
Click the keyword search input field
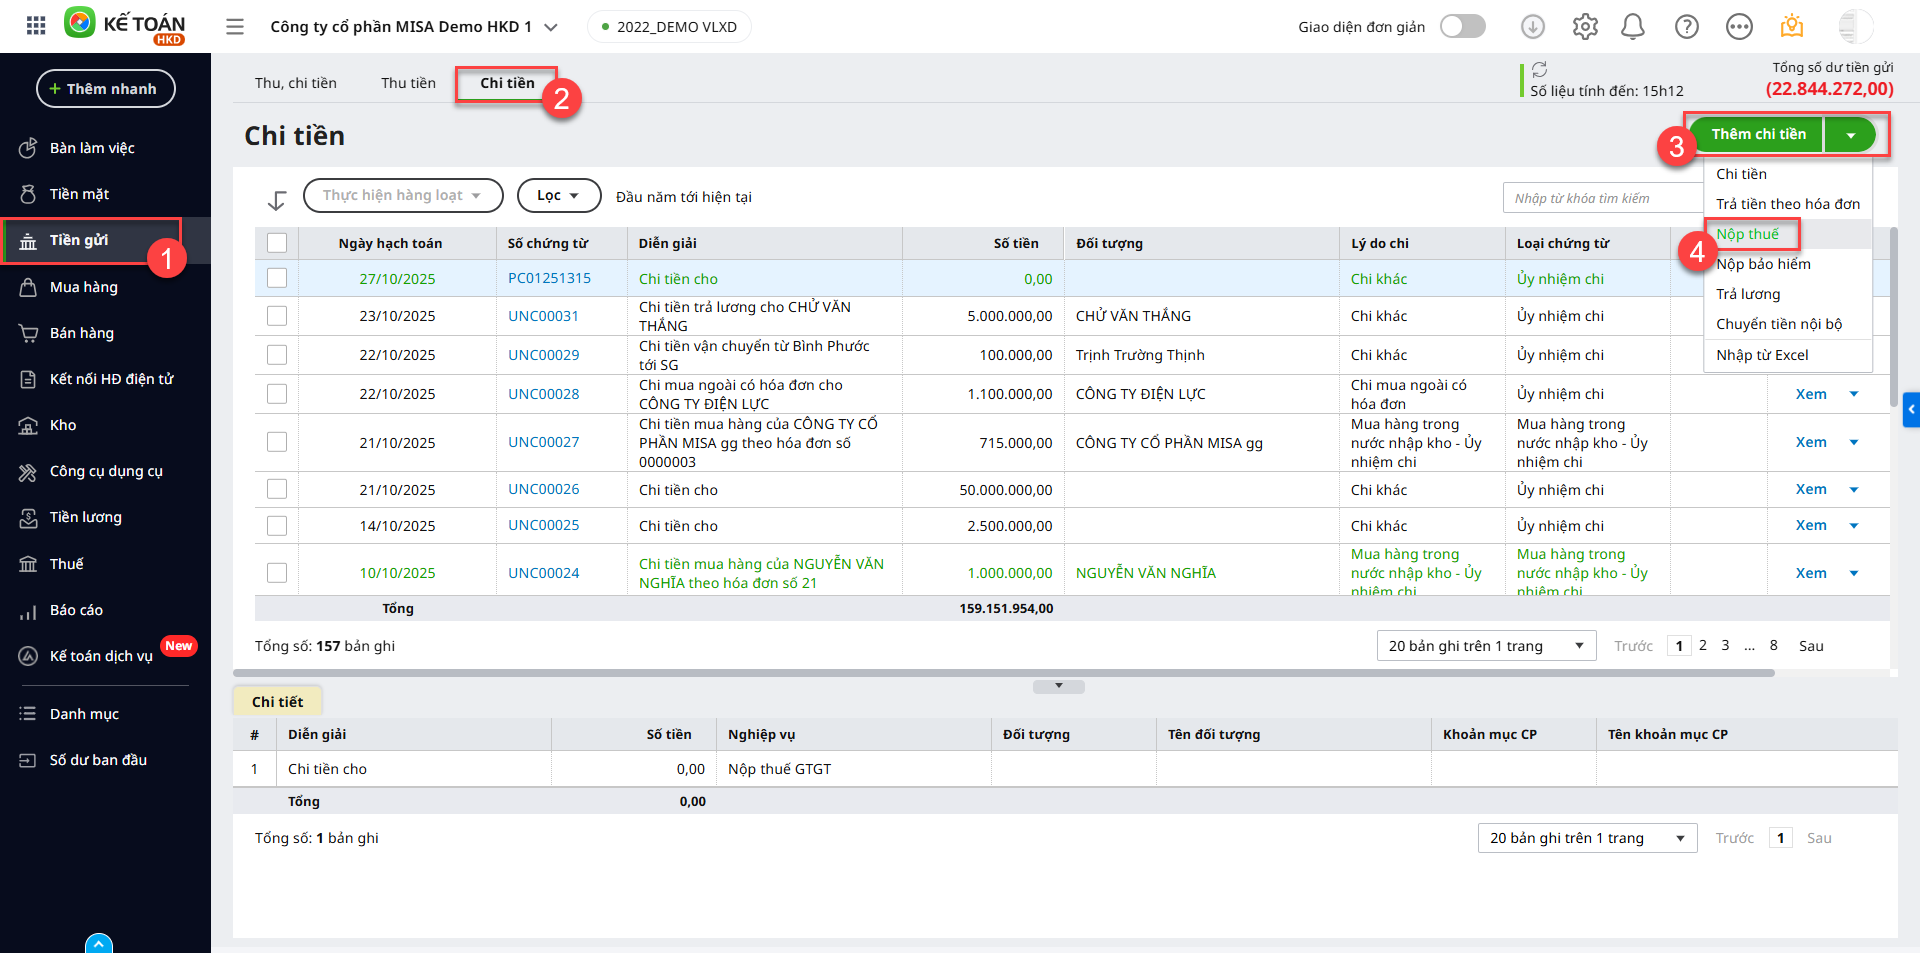(x=1600, y=198)
